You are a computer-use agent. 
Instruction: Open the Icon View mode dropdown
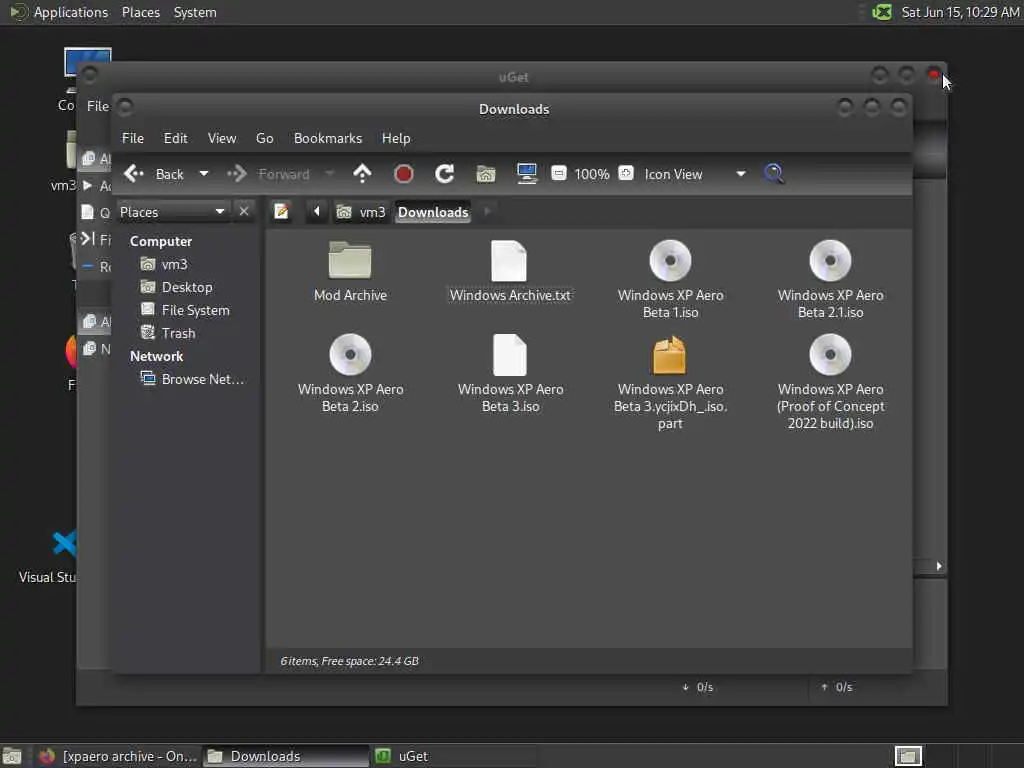click(695, 174)
